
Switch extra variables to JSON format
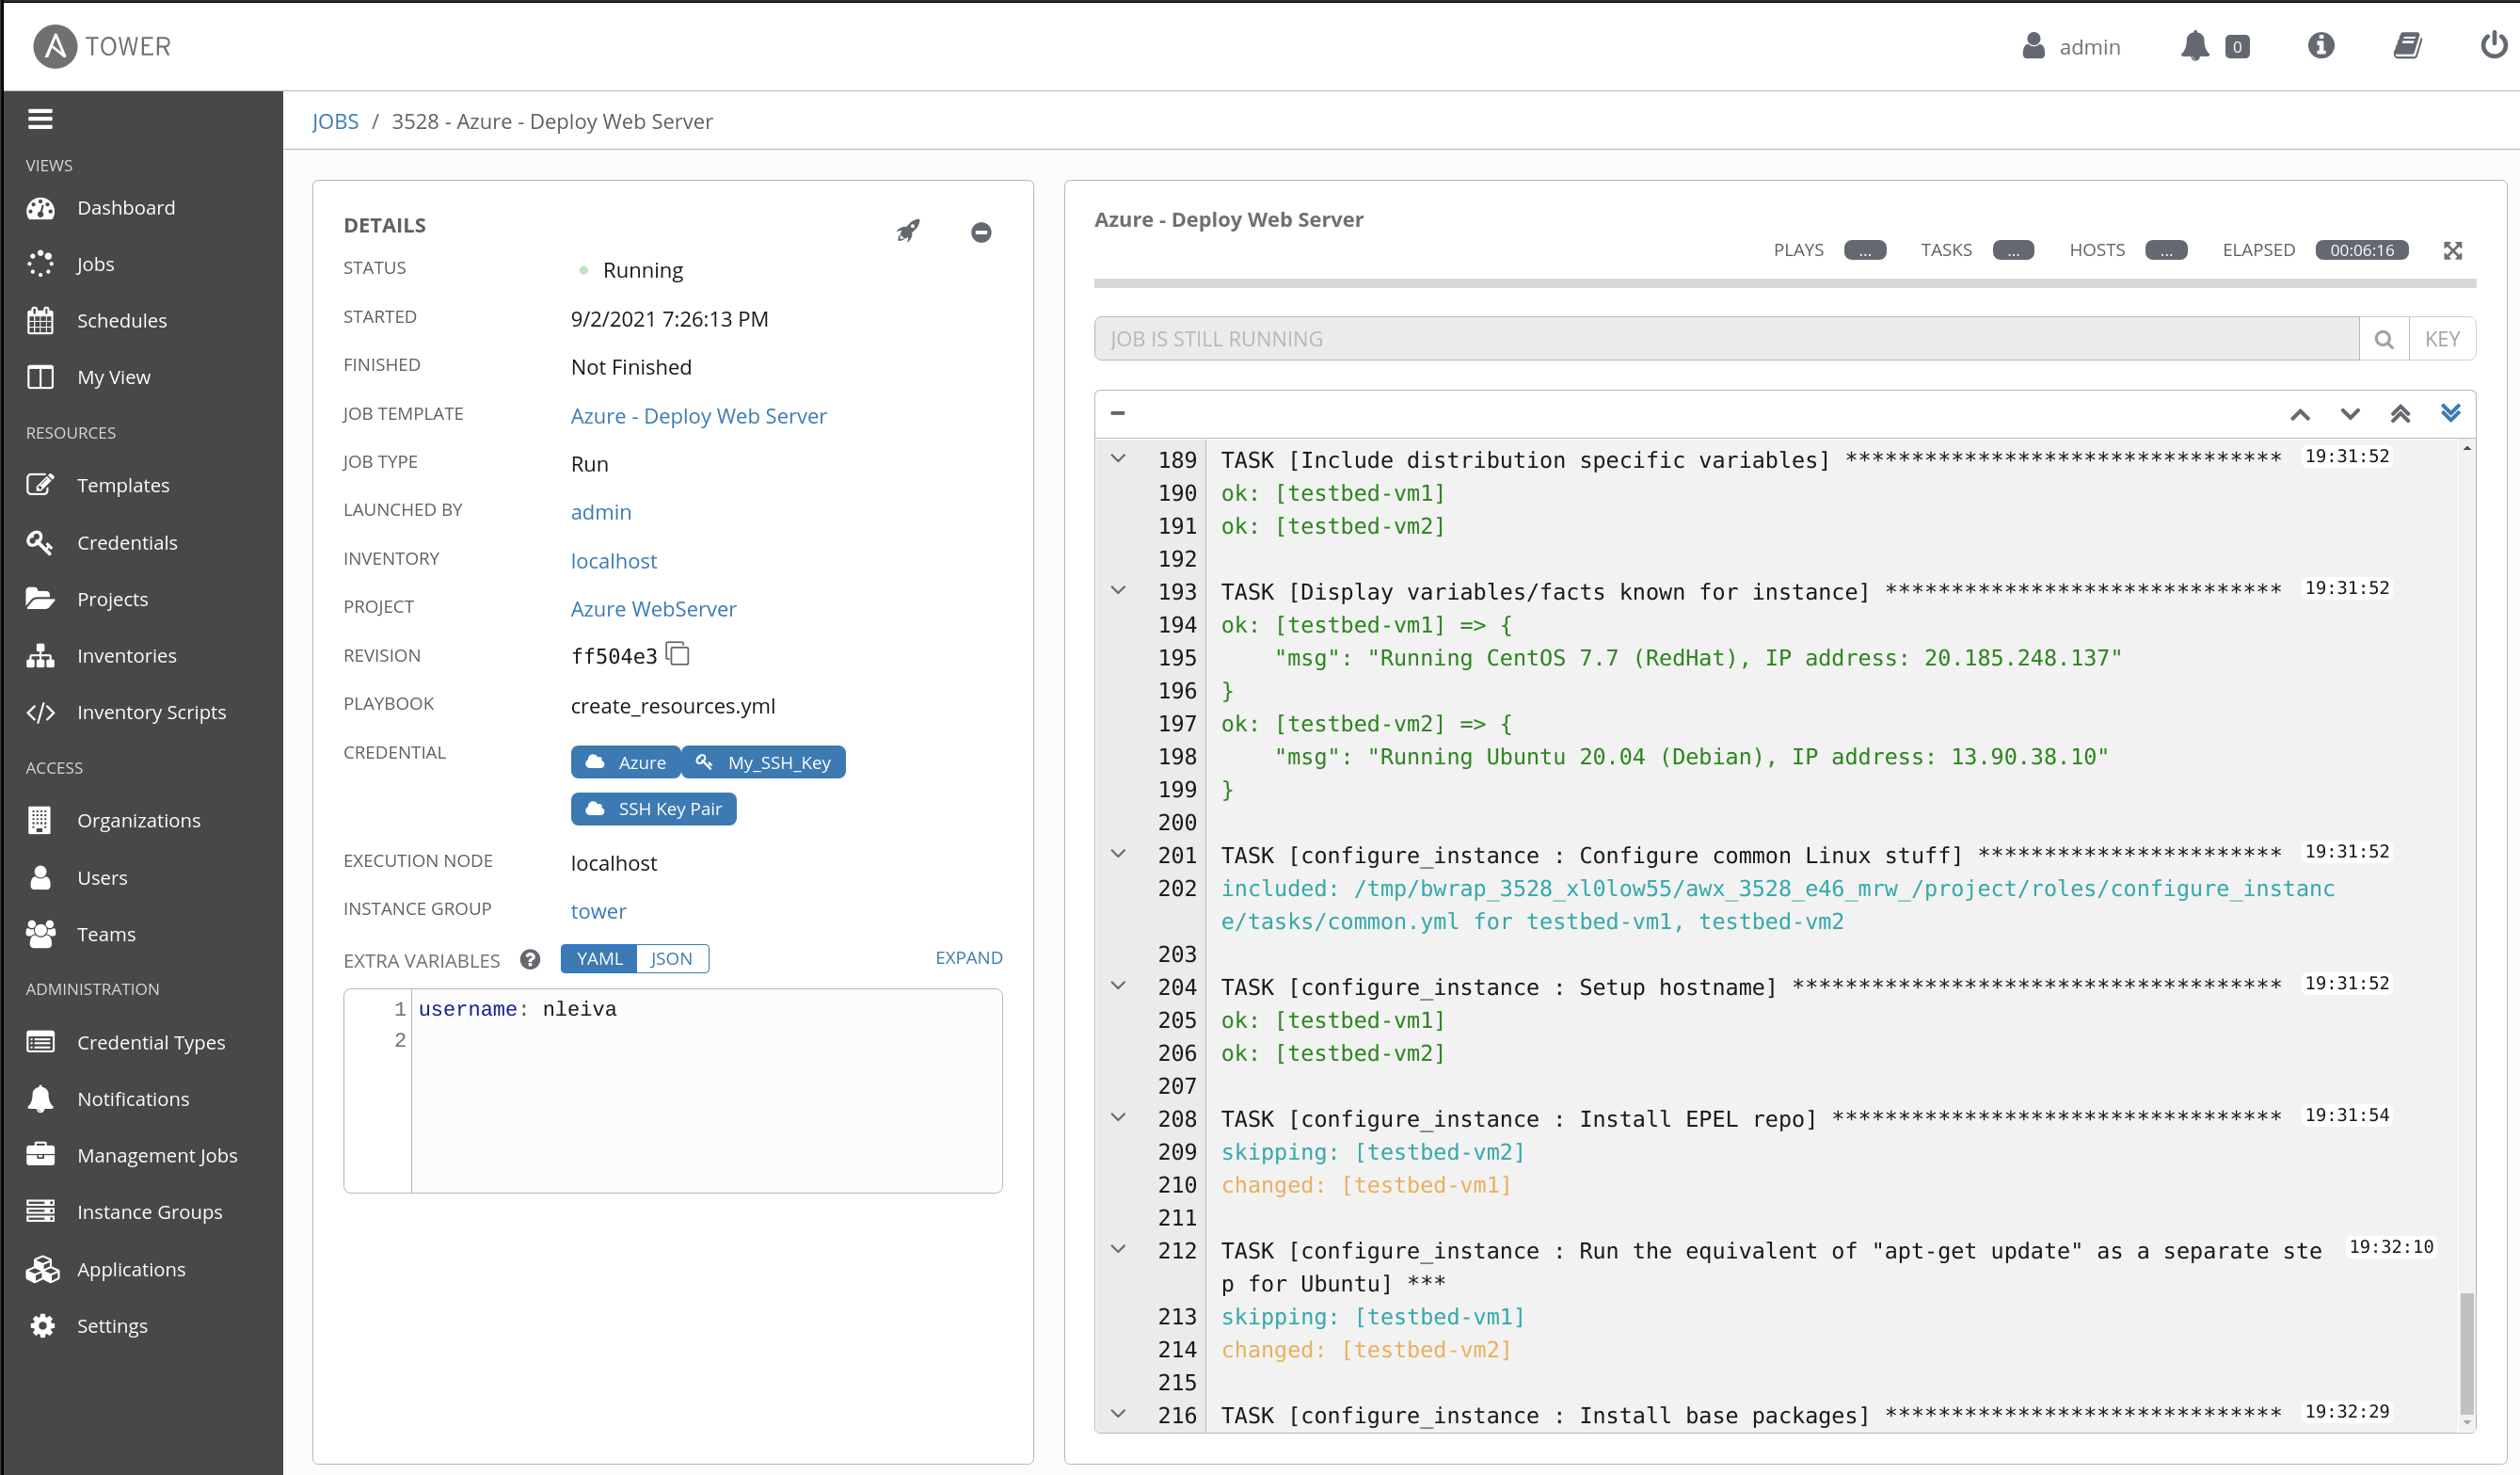click(671, 958)
